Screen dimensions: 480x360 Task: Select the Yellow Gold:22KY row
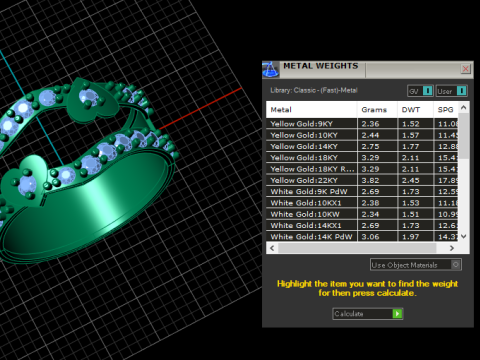click(362, 180)
